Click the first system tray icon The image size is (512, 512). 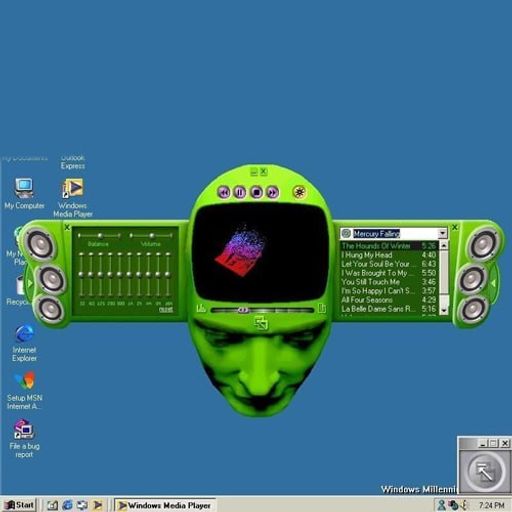click(x=442, y=505)
